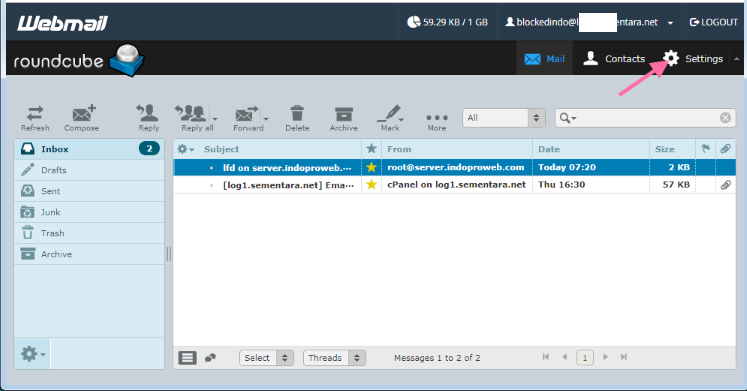Viewport: 747px width, 391px height.
Task: Click sender cPanel on log1.sementara.net
Action: tap(456, 184)
